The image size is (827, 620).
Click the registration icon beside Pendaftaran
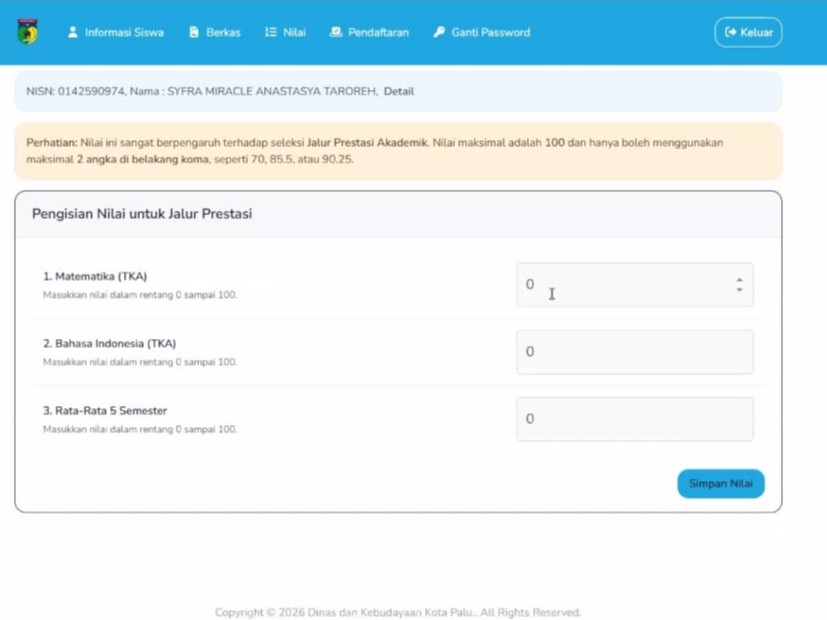pyautogui.click(x=336, y=32)
